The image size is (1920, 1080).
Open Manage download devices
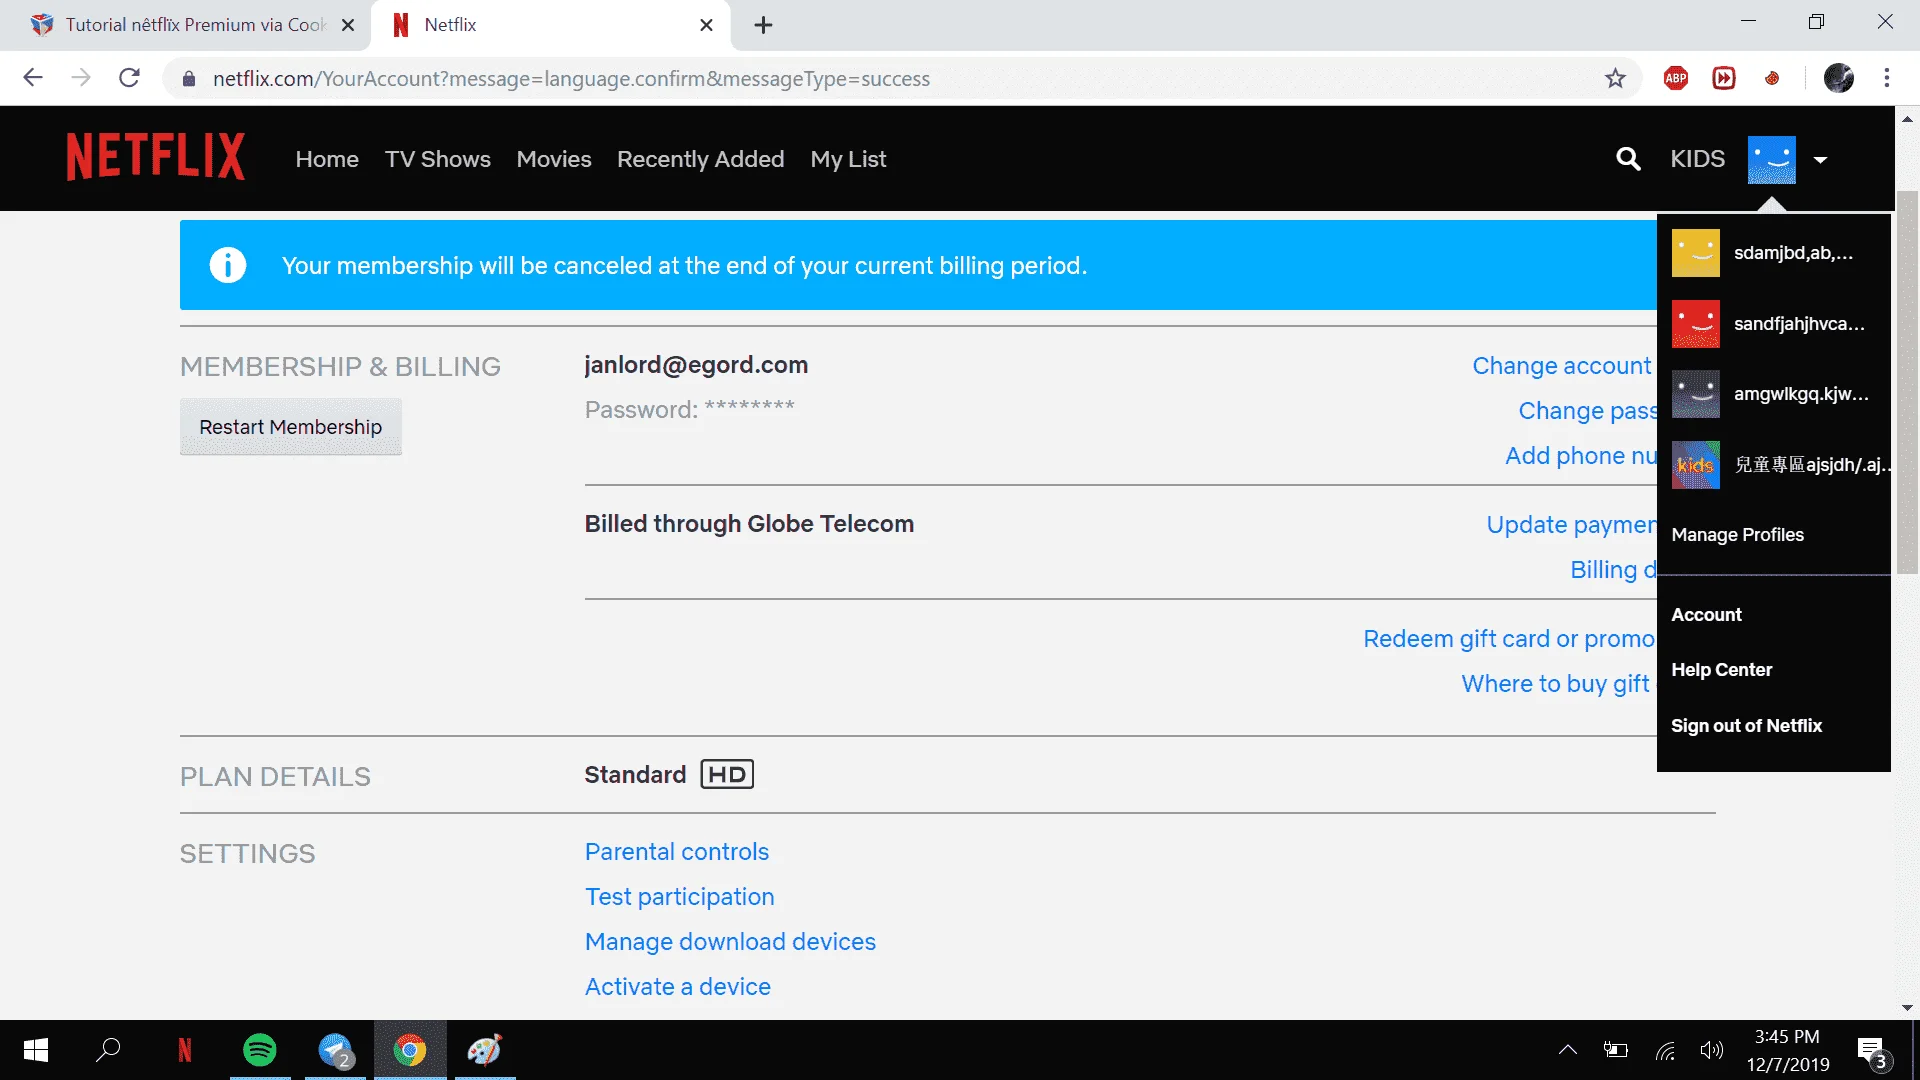730,942
